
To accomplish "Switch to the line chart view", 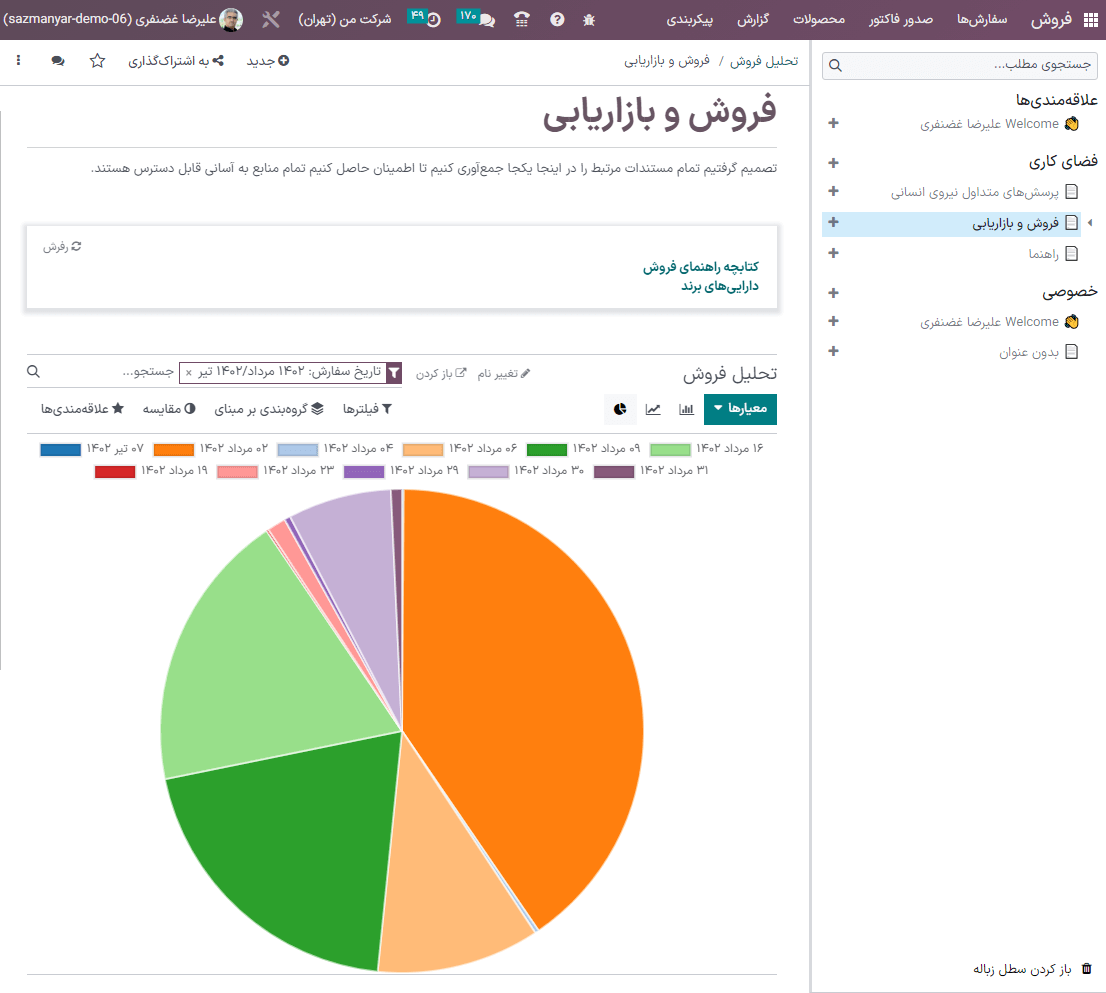I will click(x=652, y=409).
